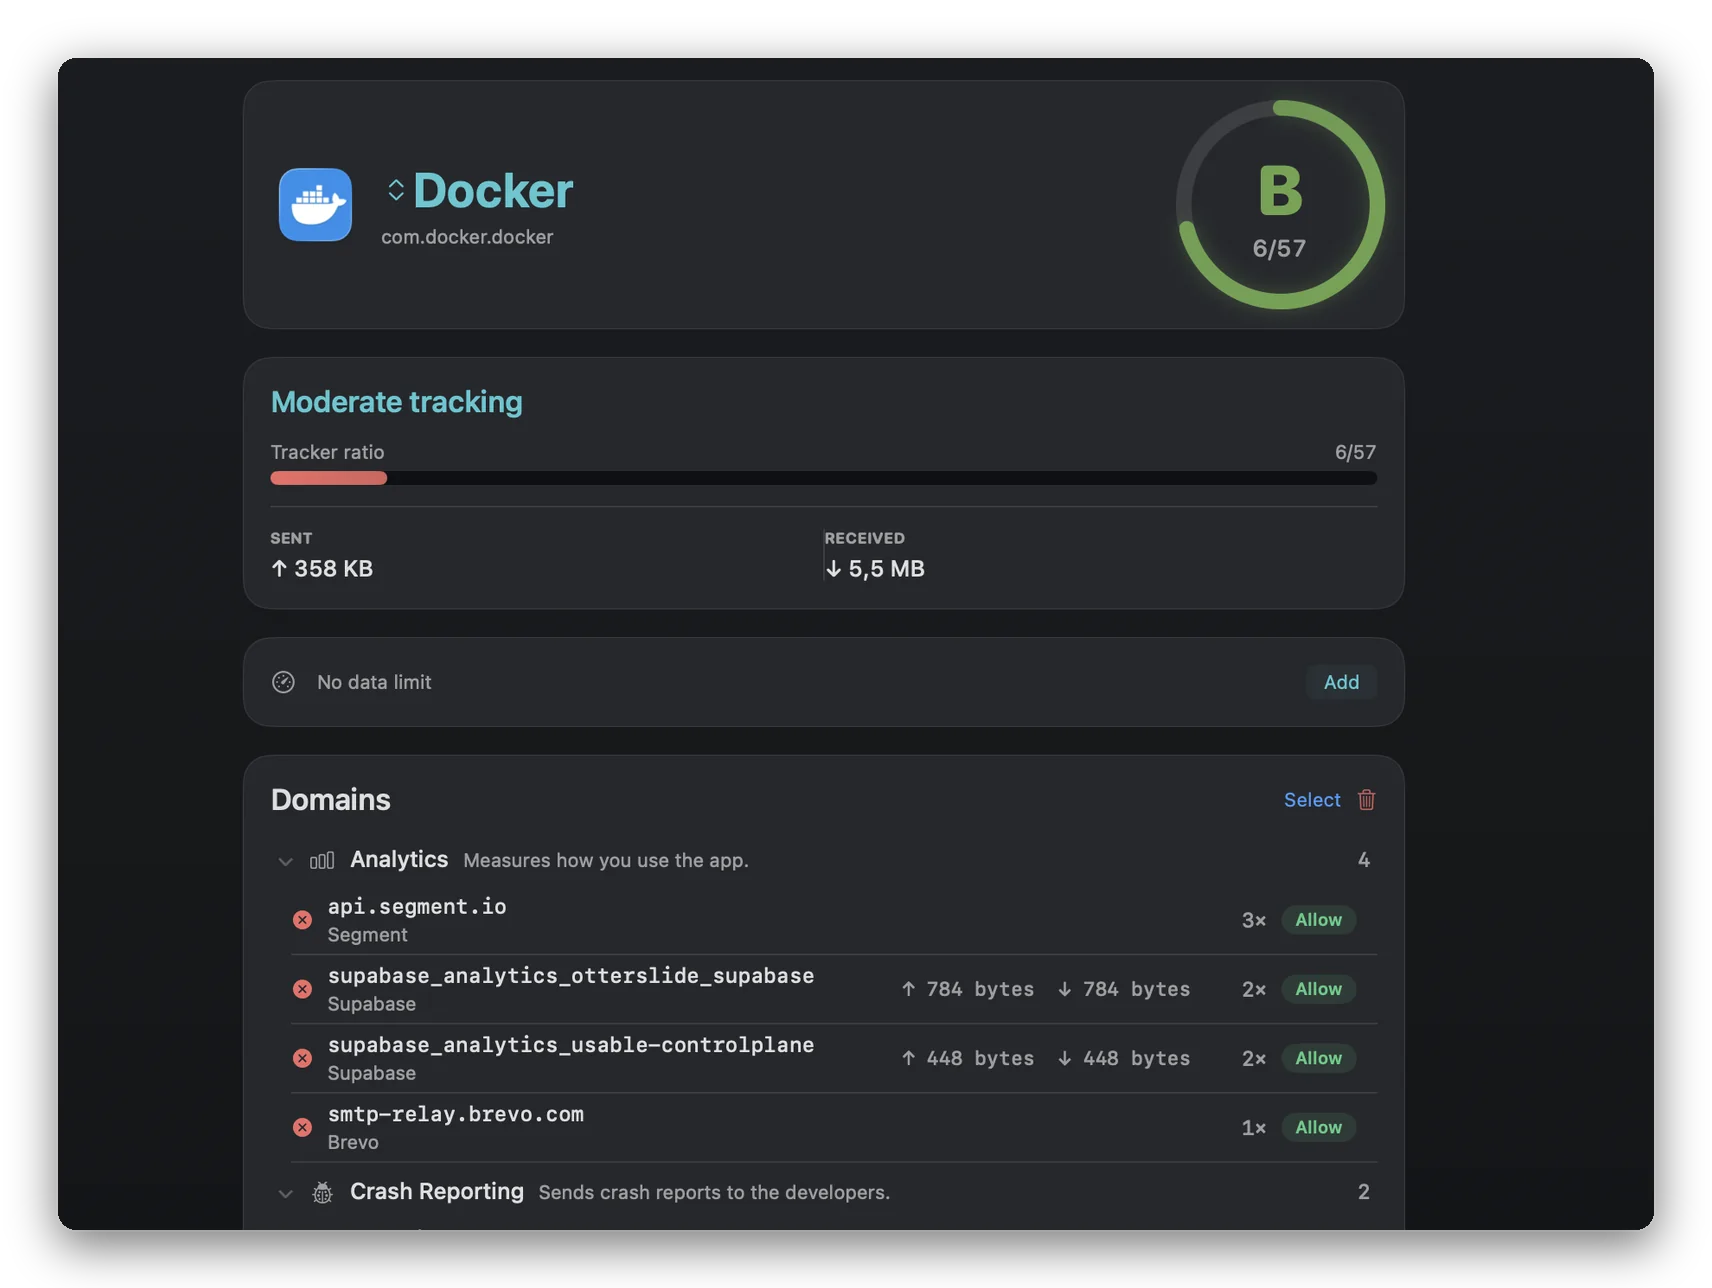Collapse the Analytics category
The height and width of the screenshot is (1288, 1712).
click(x=285, y=861)
